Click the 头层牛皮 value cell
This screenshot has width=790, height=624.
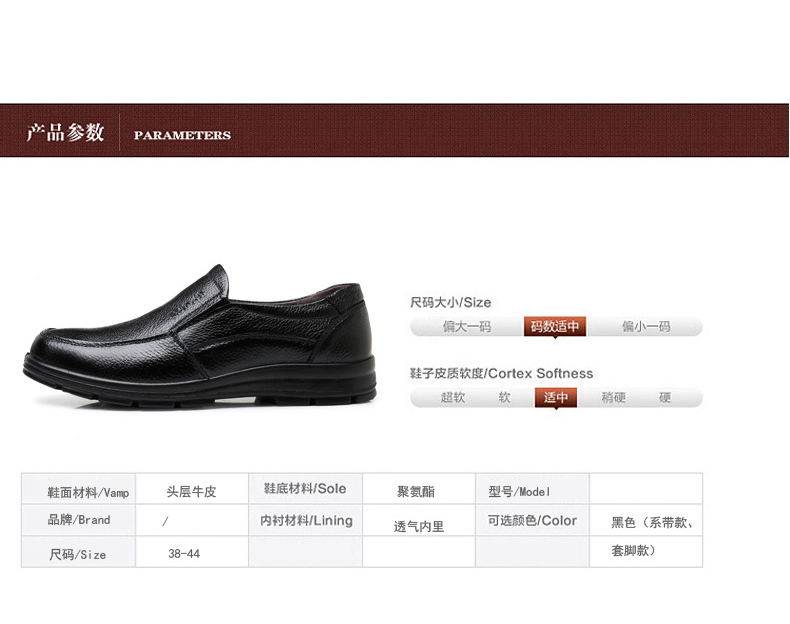192,489
